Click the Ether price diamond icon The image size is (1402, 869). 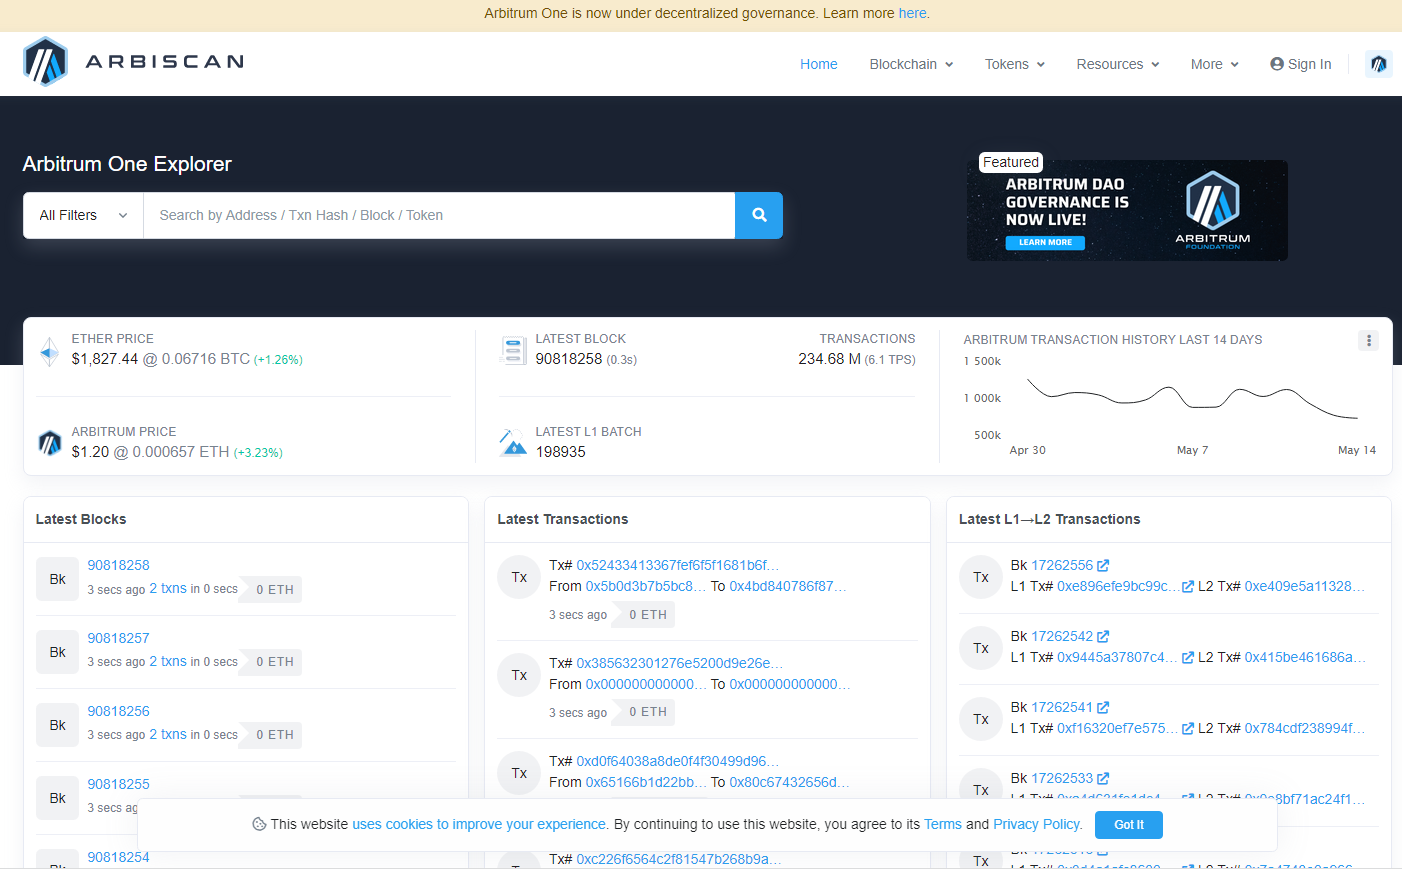point(49,352)
